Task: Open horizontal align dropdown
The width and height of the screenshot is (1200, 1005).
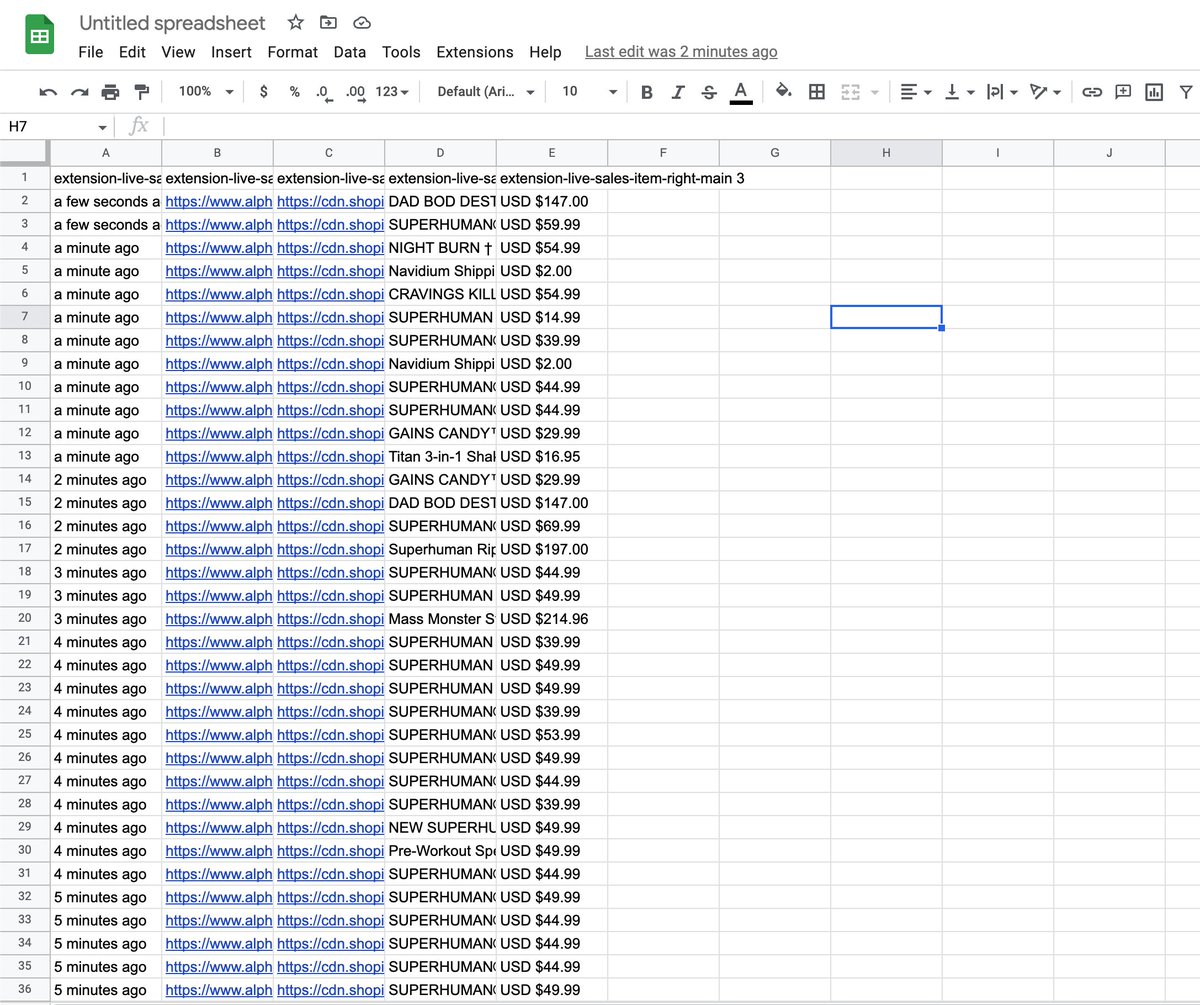Action: (x=915, y=92)
